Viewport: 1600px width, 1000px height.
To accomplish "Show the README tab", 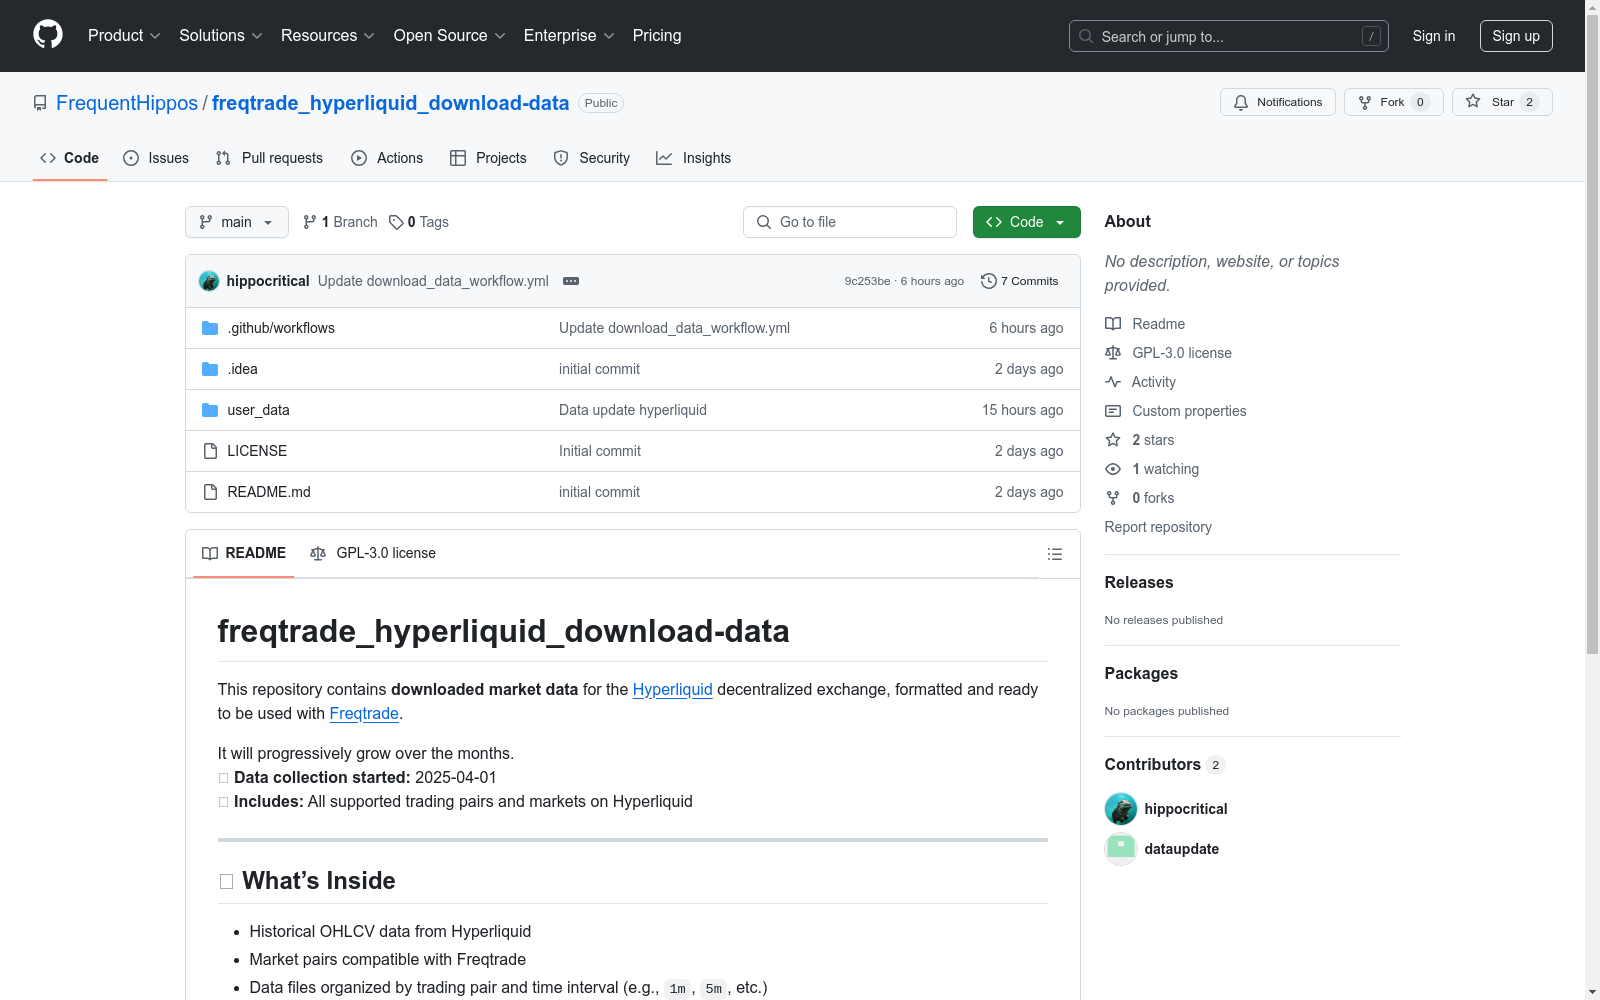I will coord(244,553).
